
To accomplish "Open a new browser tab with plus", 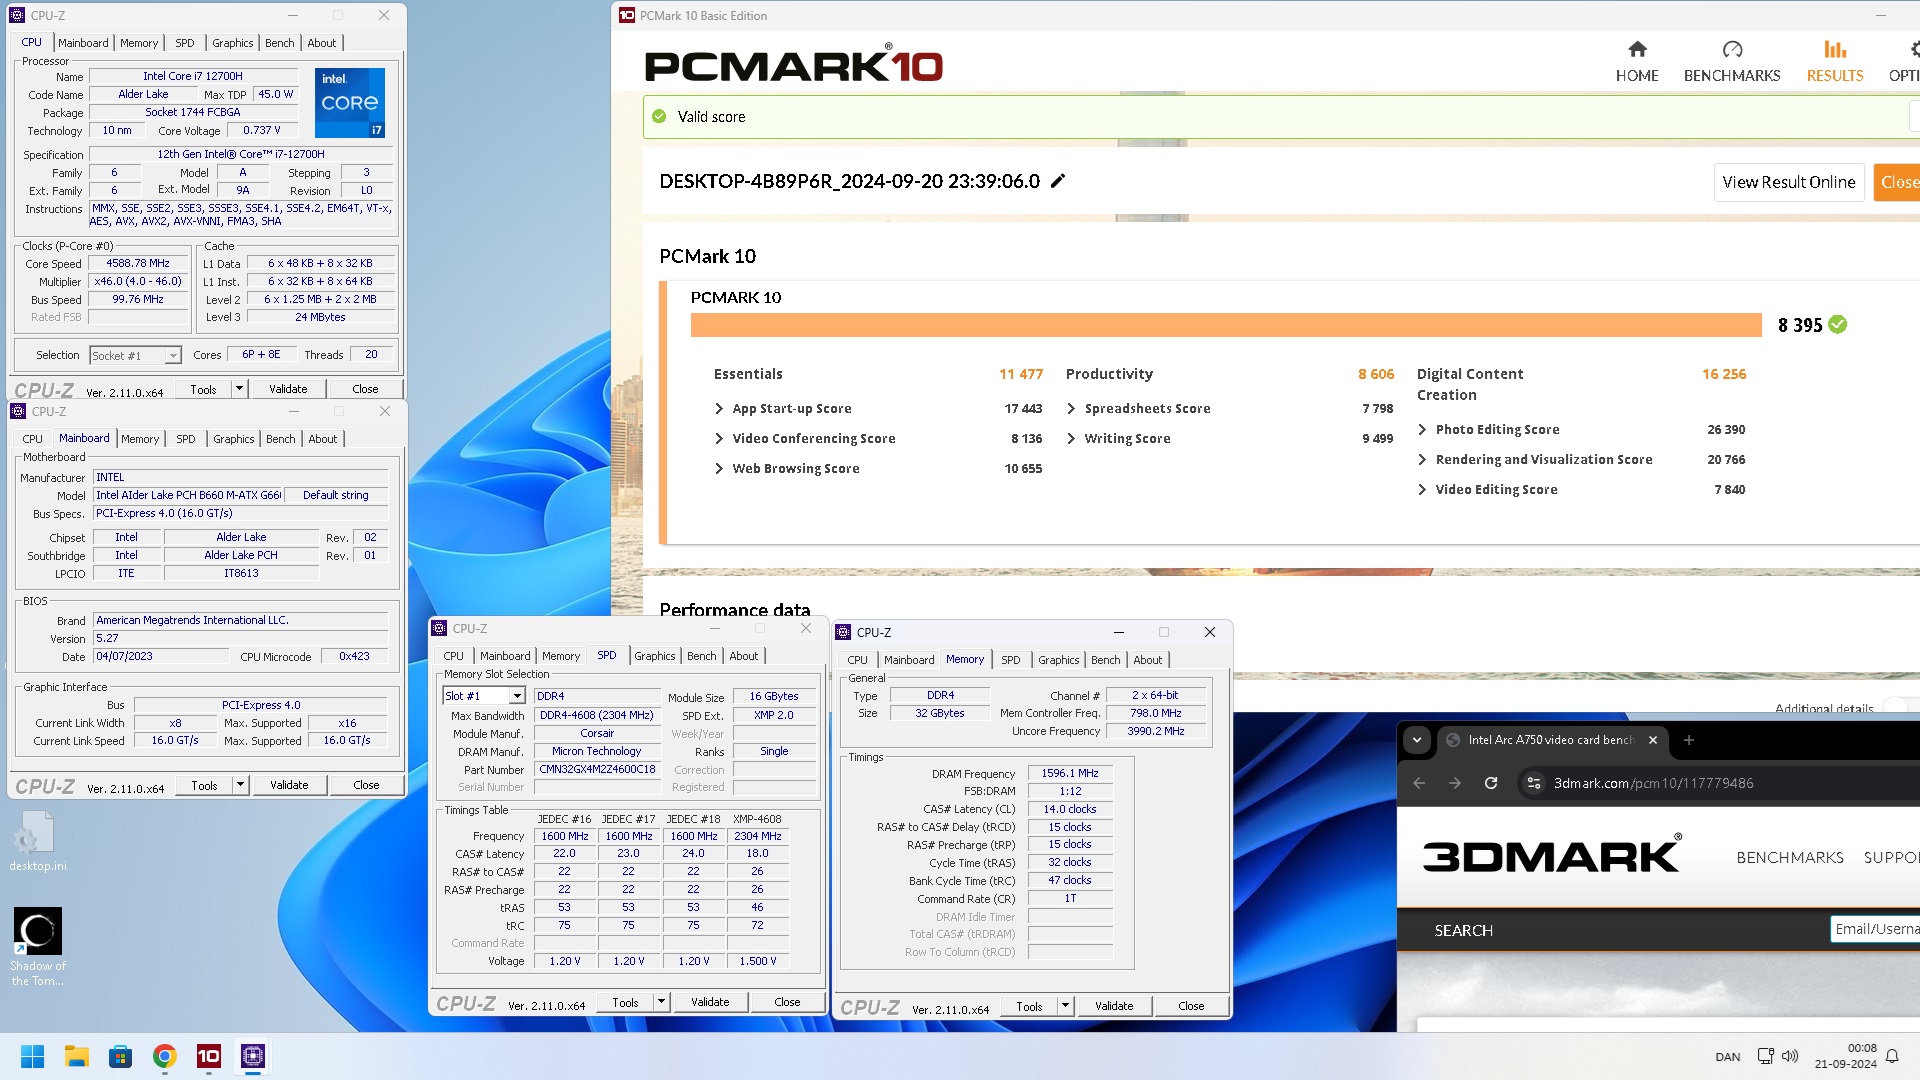I will (x=1689, y=740).
